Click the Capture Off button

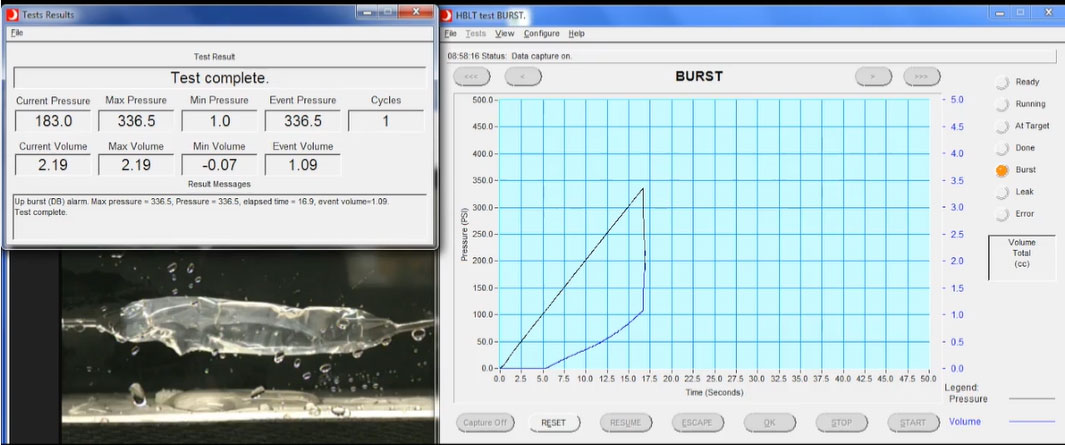coord(485,423)
